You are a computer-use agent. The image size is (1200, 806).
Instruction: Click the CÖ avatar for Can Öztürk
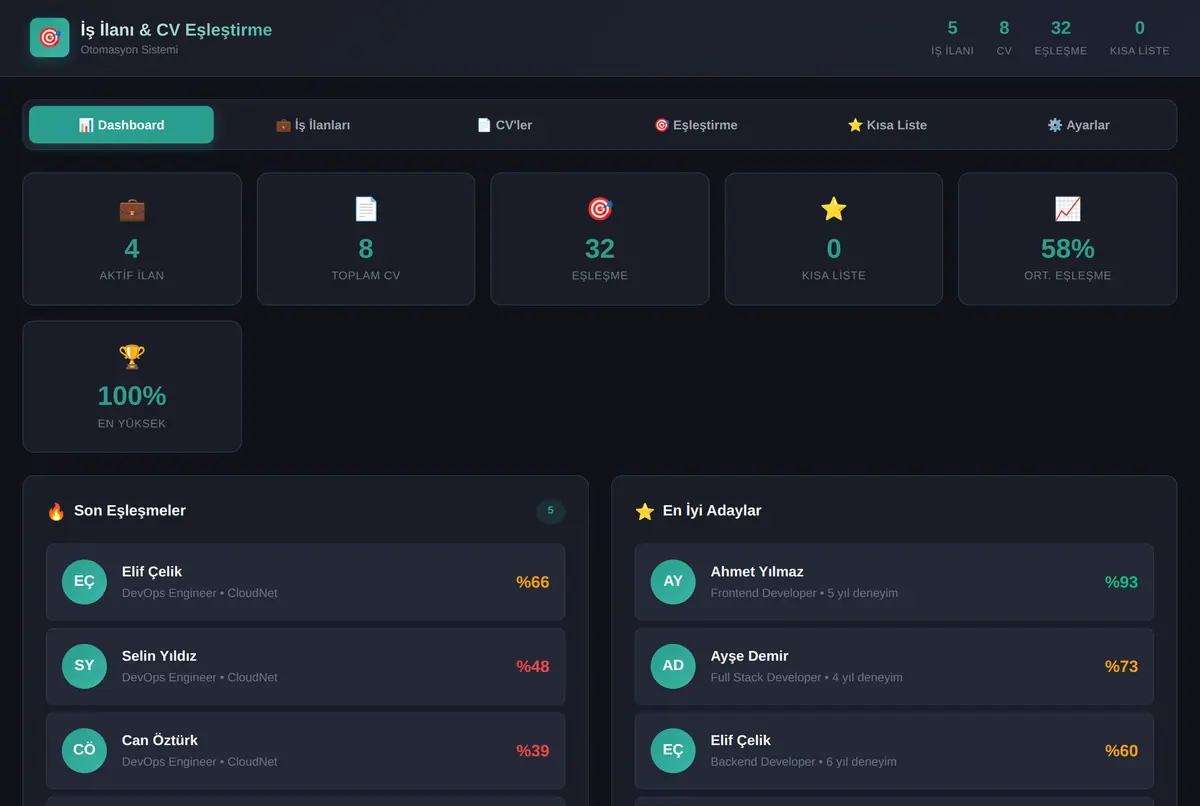pos(84,750)
